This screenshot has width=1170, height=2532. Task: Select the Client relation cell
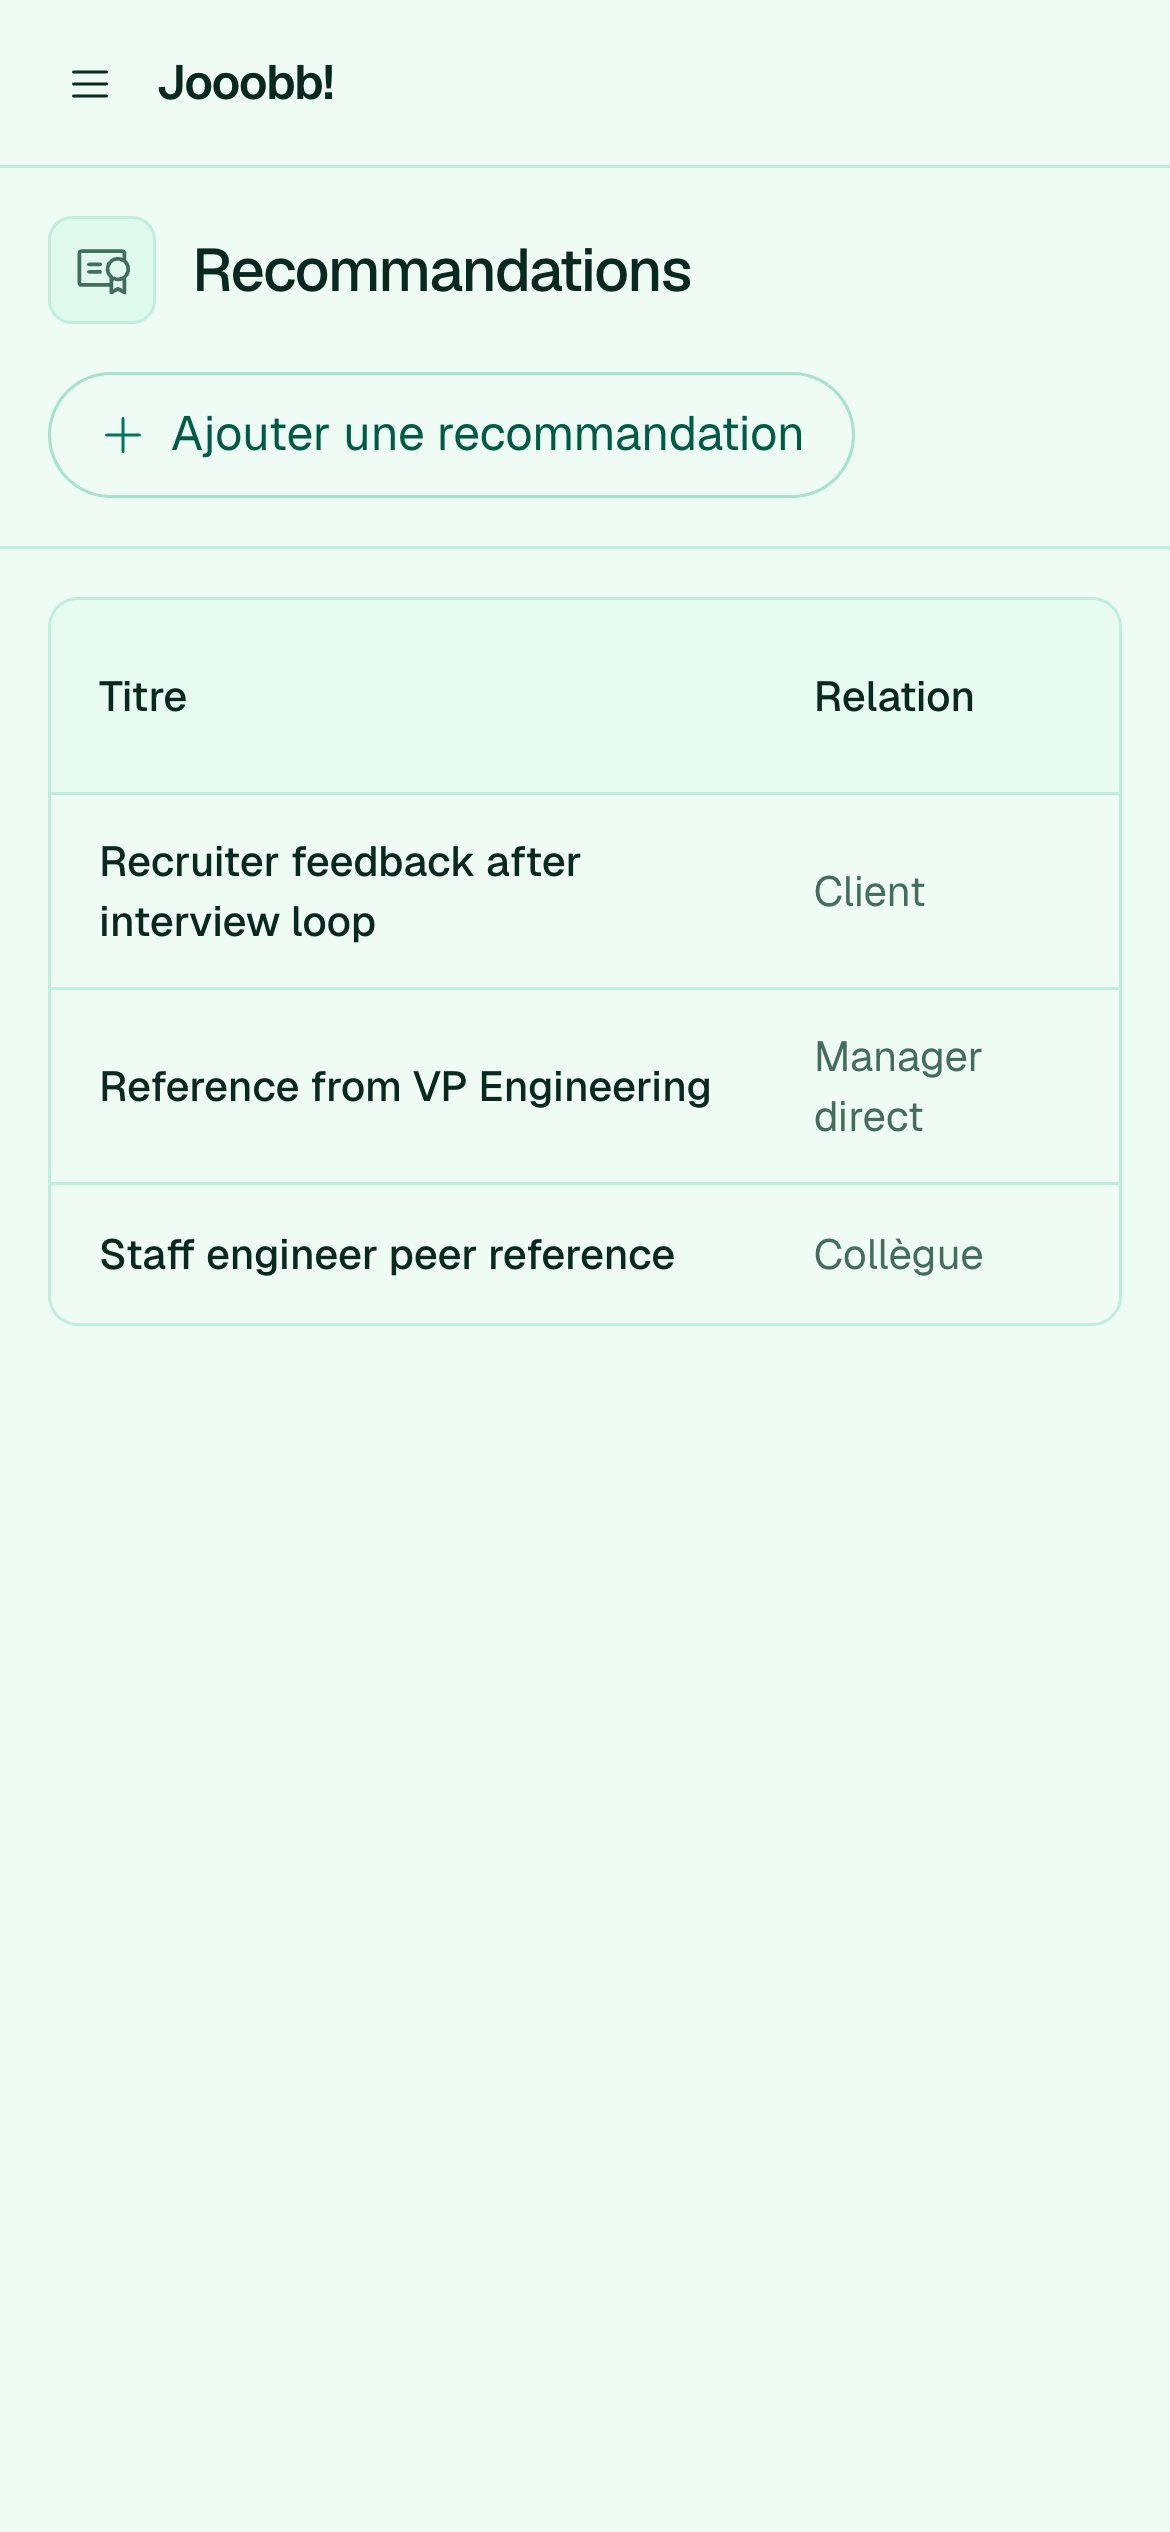869,892
